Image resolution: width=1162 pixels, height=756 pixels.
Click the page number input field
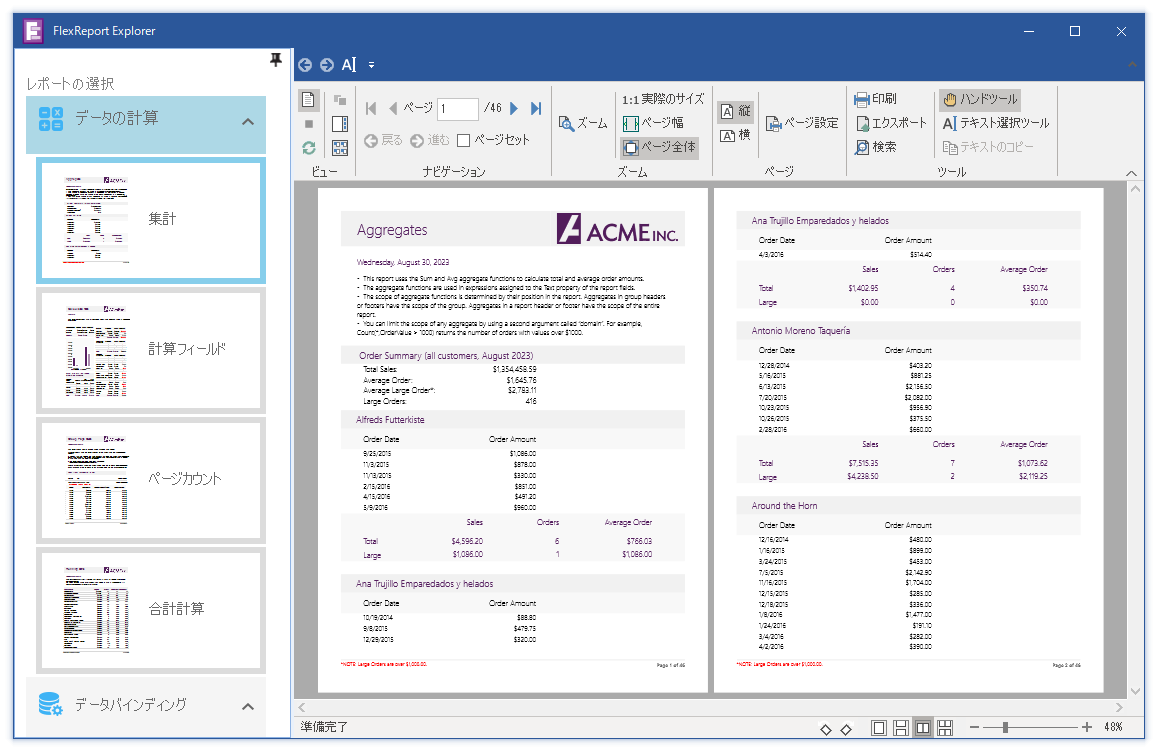click(457, 109)
